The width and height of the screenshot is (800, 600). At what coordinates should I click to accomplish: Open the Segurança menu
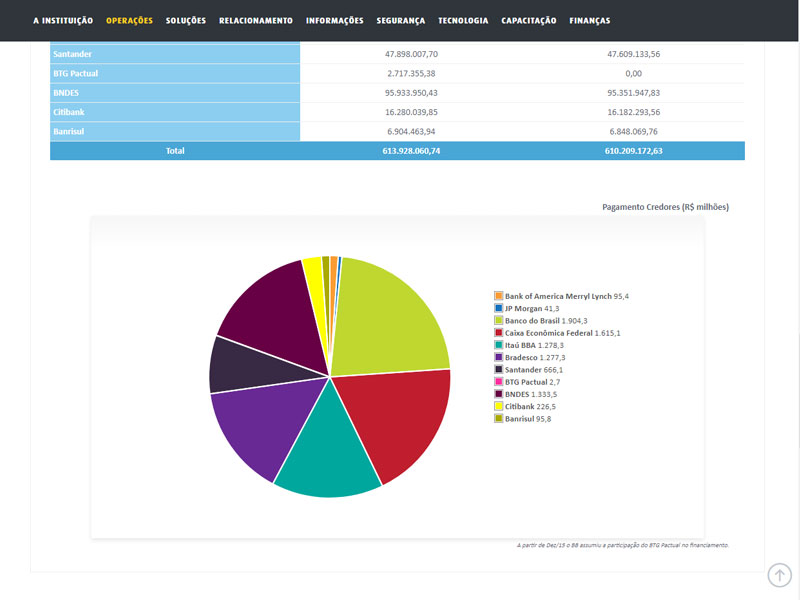point(401,21)
